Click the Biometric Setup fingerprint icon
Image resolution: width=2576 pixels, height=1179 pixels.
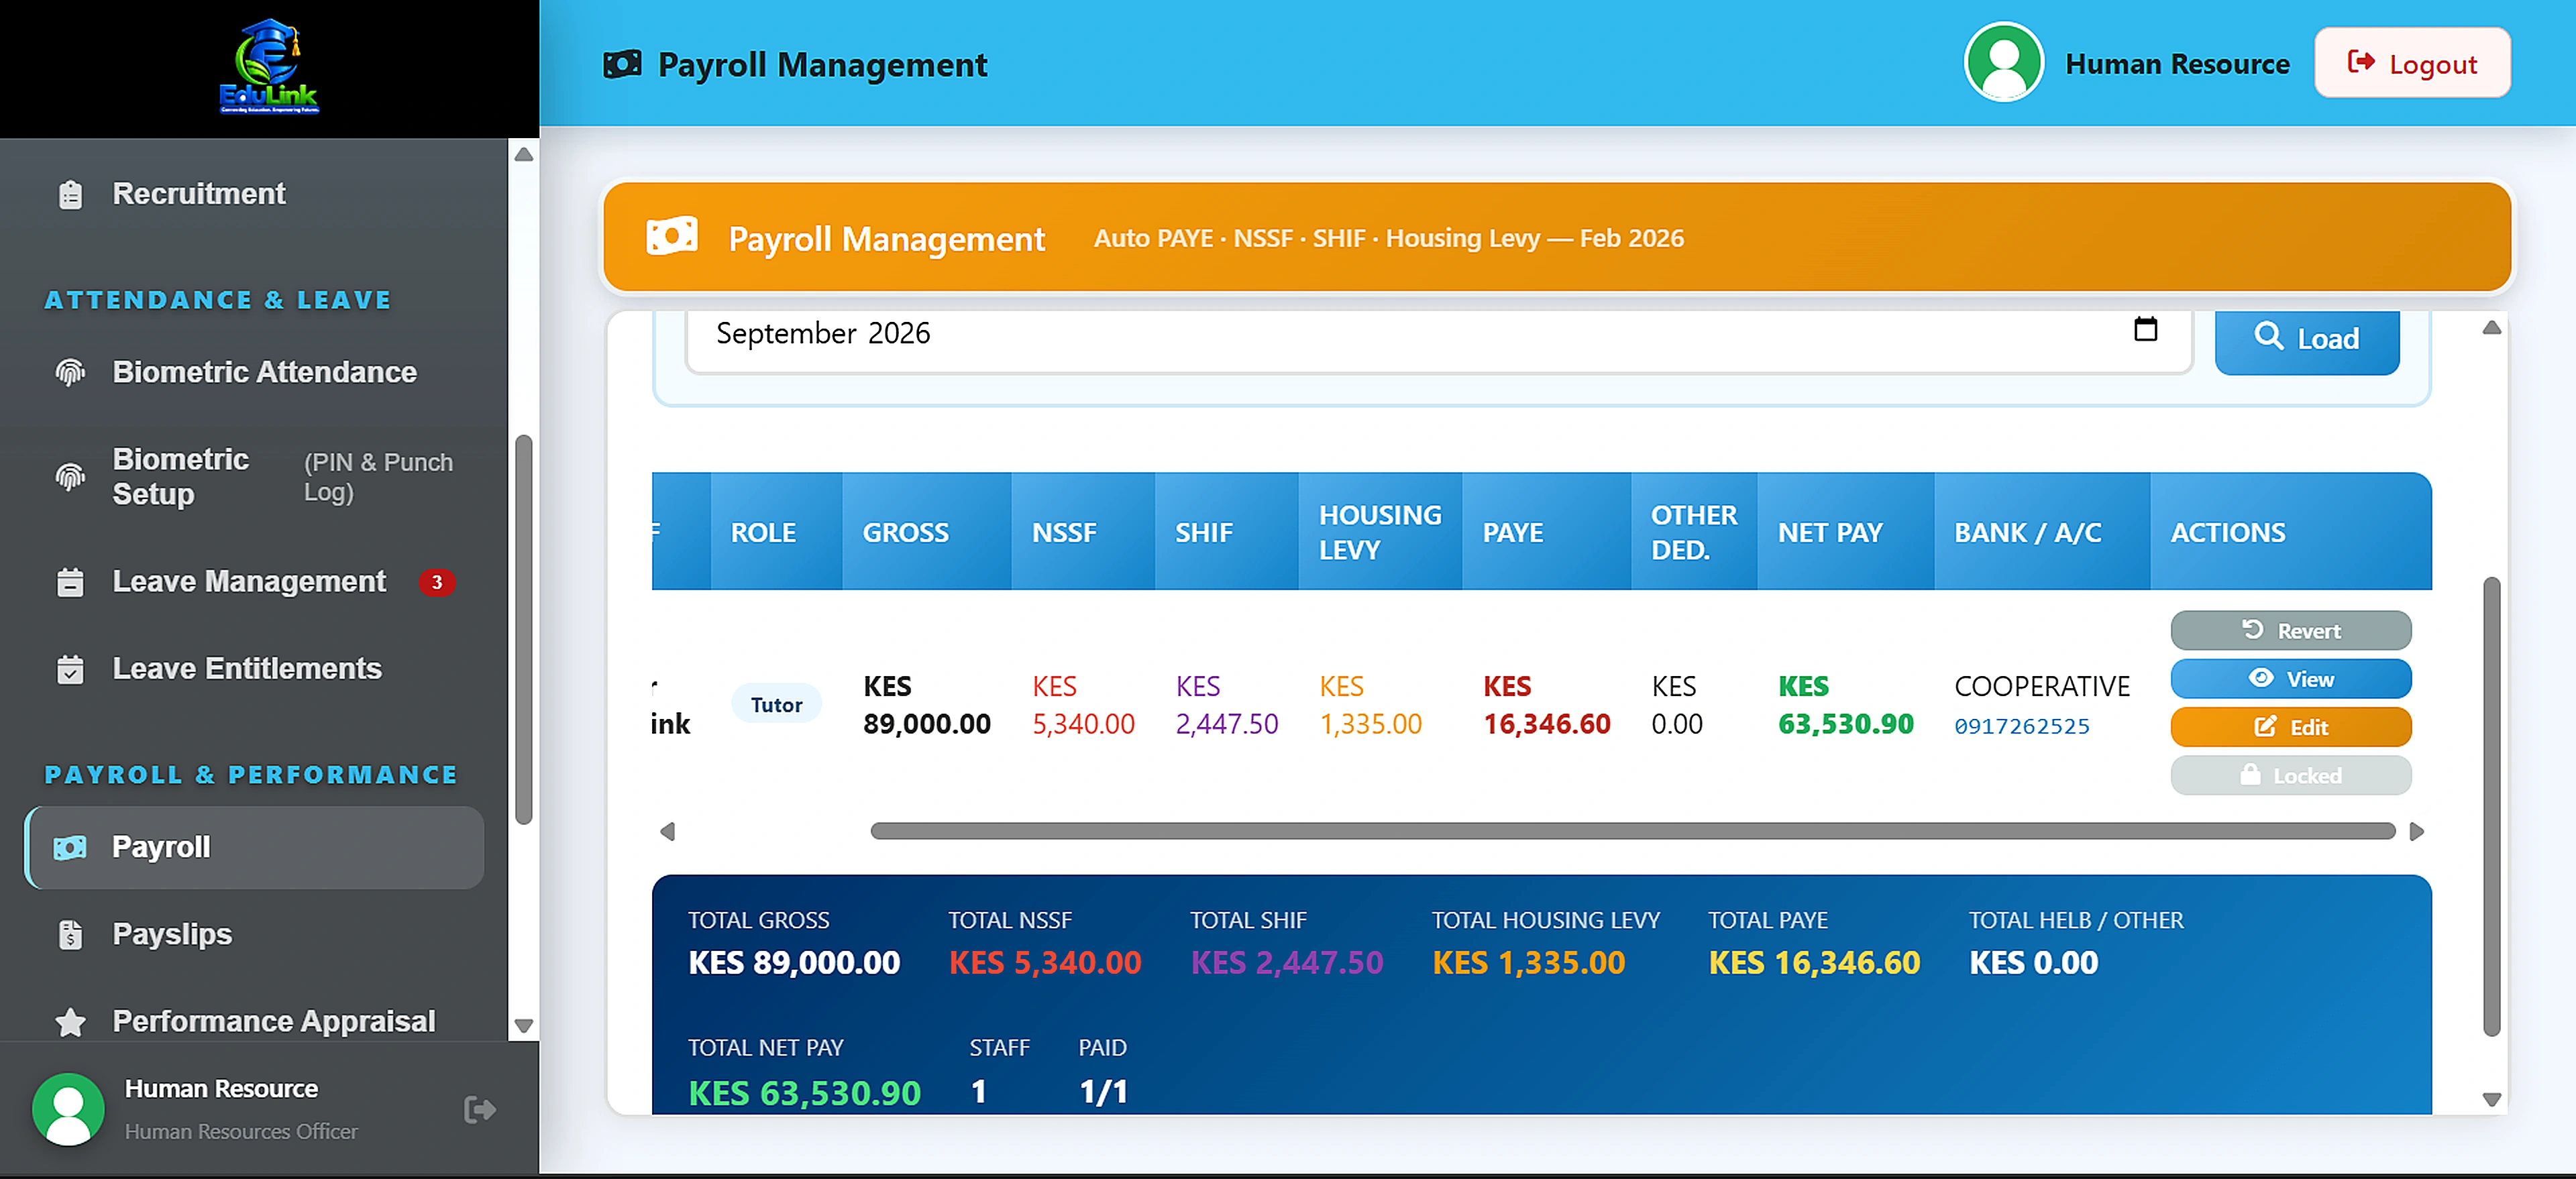(x=70, y=477)
